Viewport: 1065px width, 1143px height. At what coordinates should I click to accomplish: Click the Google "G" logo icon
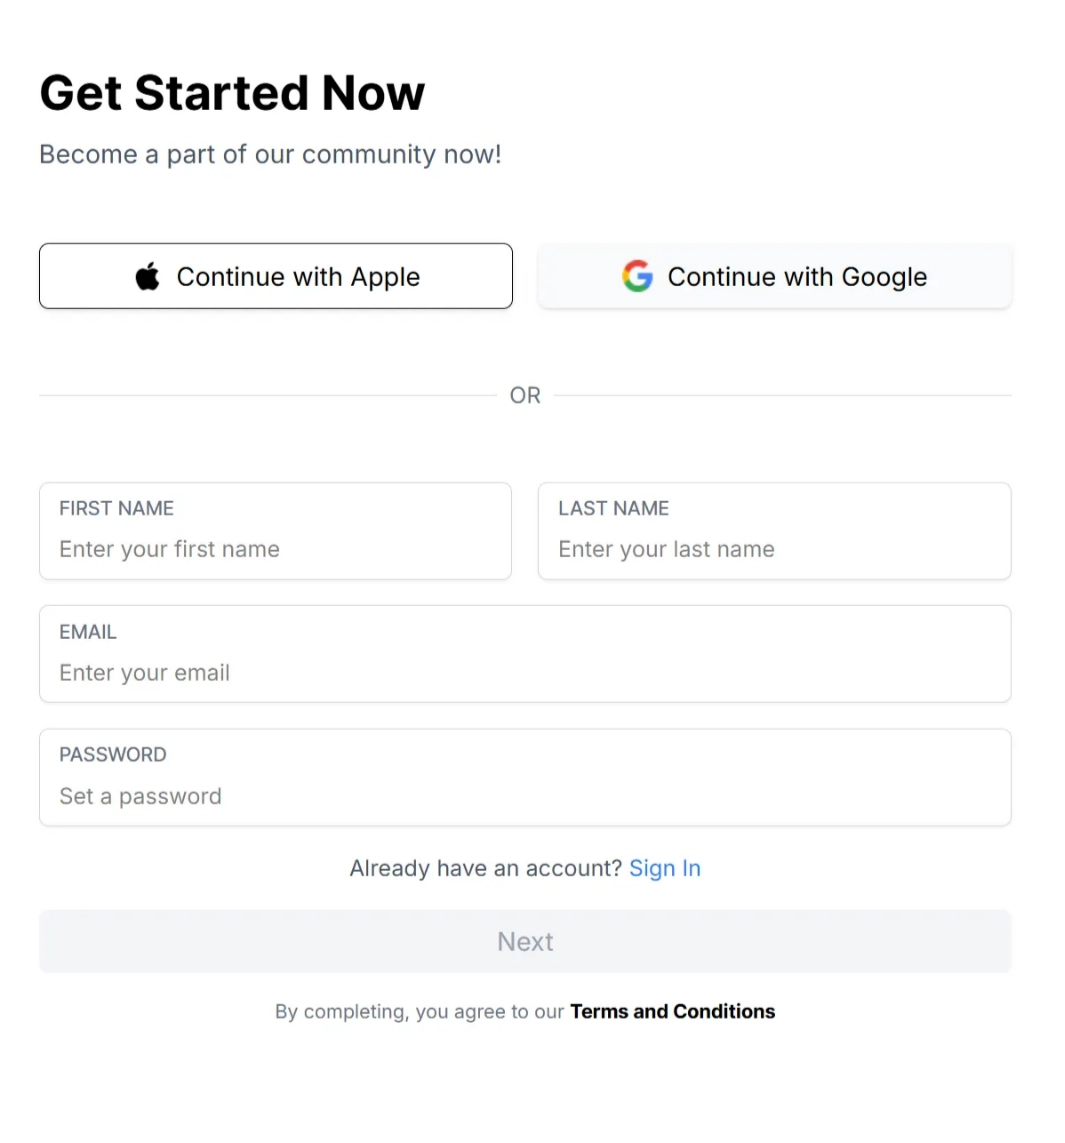(637, 276)
